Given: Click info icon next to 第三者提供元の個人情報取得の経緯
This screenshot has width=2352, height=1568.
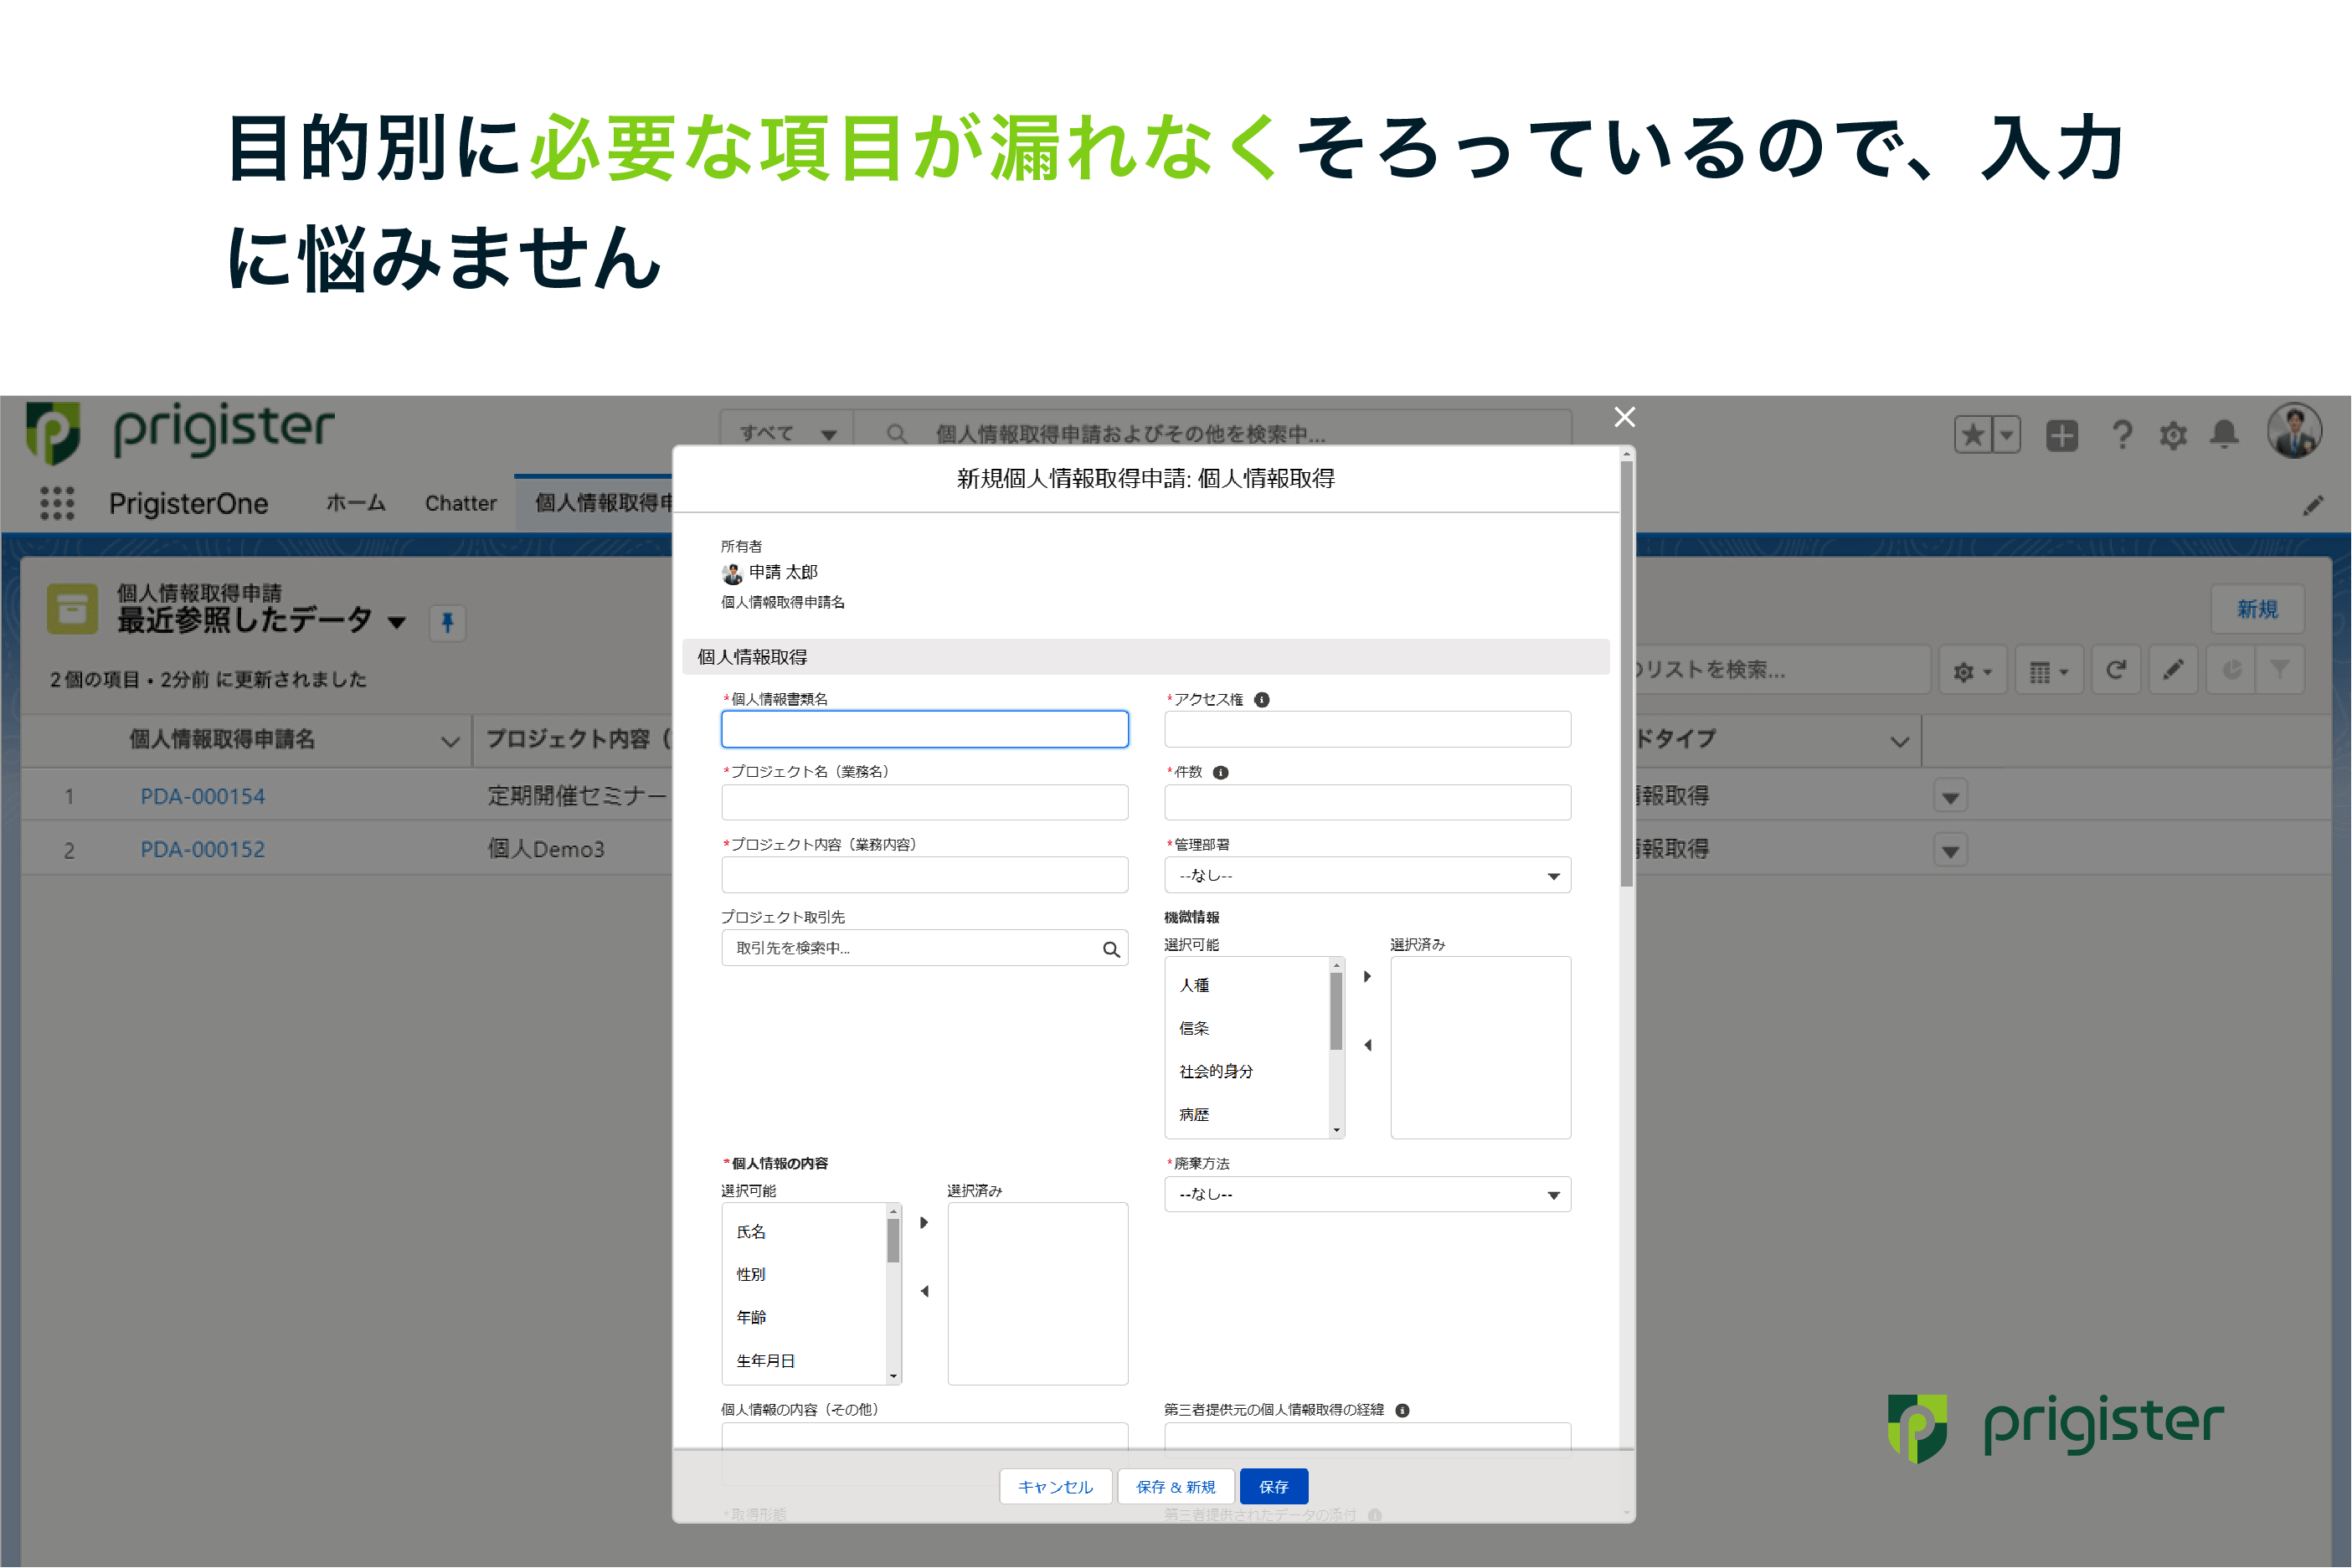Looking at the screenshot, I should click(1402, 1411).
